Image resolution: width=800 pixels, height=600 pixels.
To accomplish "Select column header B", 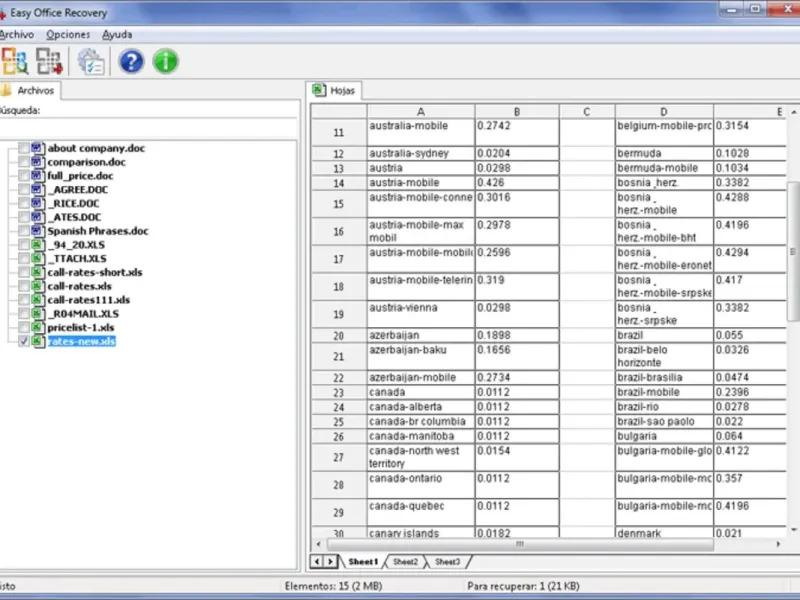I will (x=517, y=112).
